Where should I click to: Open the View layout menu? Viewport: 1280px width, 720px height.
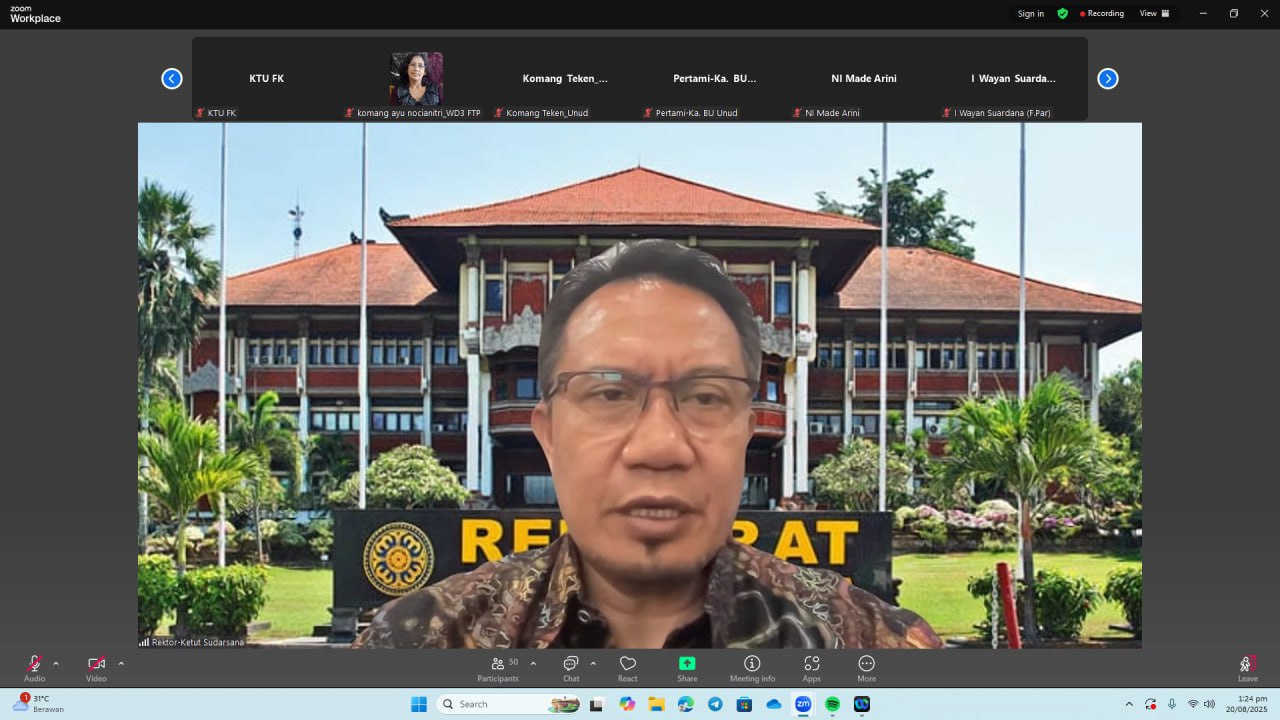click(1154, 14)
